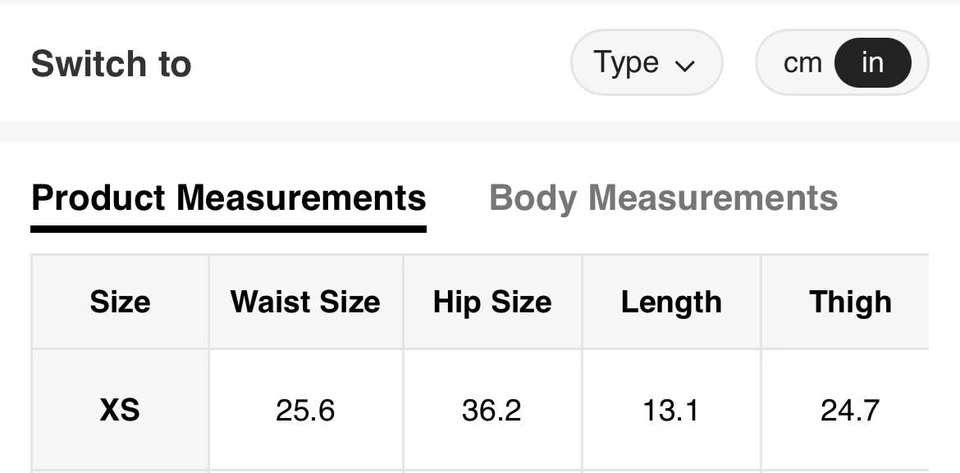Image resolution: width=960 pixels, height=473 pixels.
Task: Click the empty cell below XS
Action: 120,470
